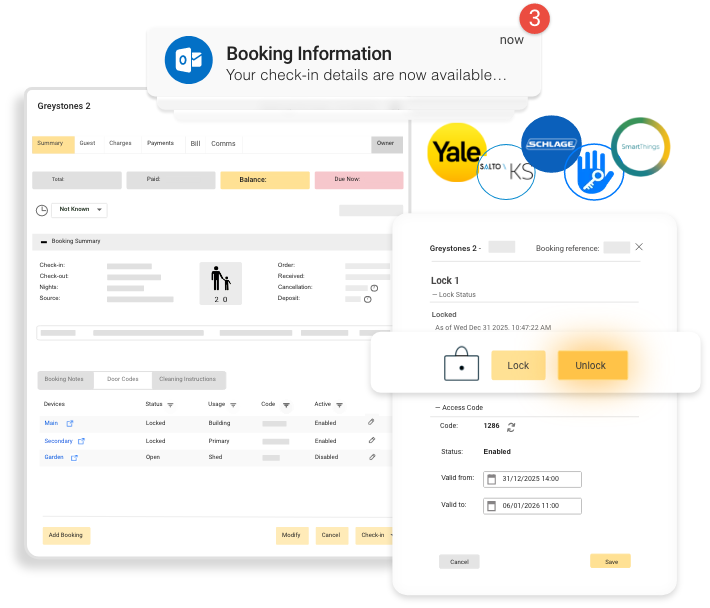Image resolution: width=710 pixels, height=608 pixels.
Task: Click Add Booking button
Action: click(66, 536)
